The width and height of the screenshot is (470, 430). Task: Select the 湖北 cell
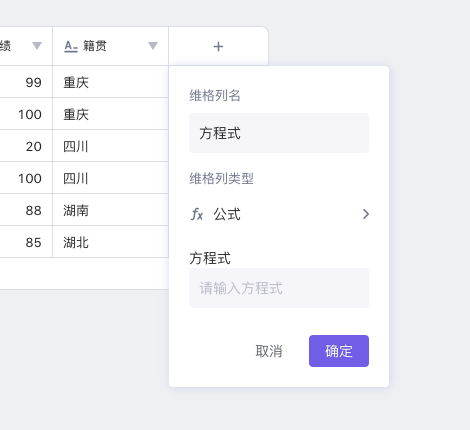click(110, 242)
